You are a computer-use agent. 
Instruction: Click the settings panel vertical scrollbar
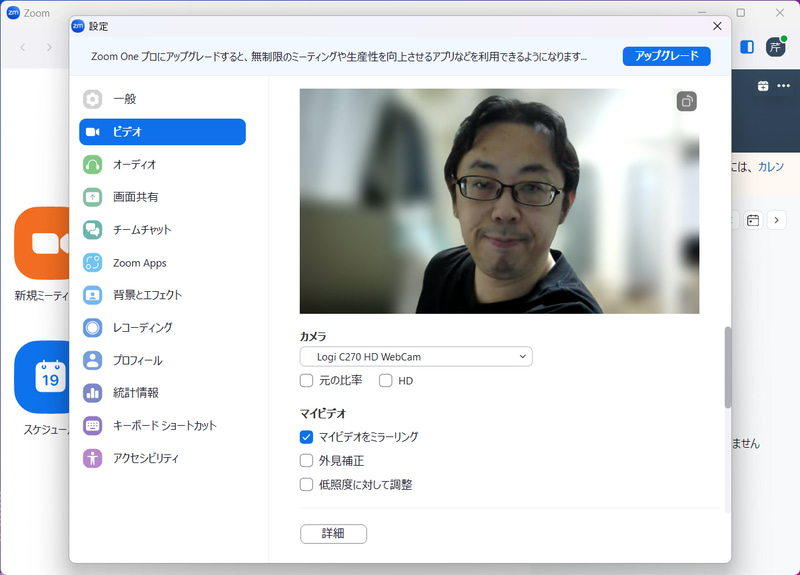click(728, 367)
